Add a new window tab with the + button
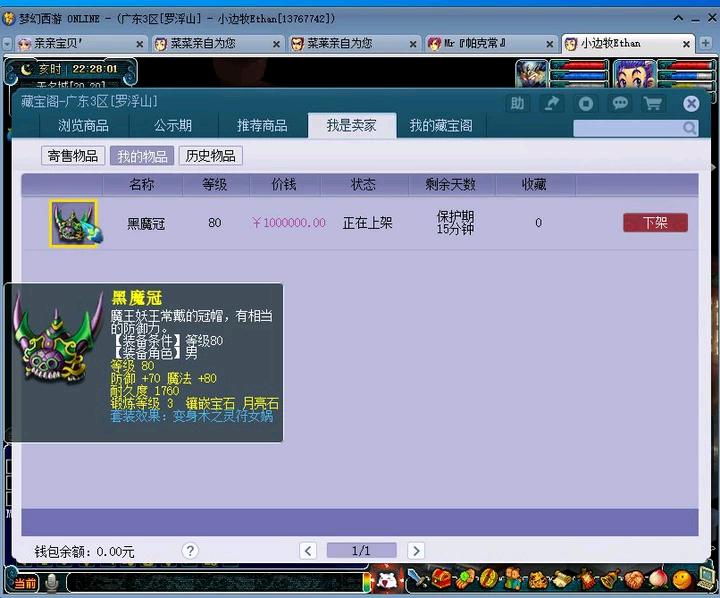 pyautogui.click(x=705, y=43)
